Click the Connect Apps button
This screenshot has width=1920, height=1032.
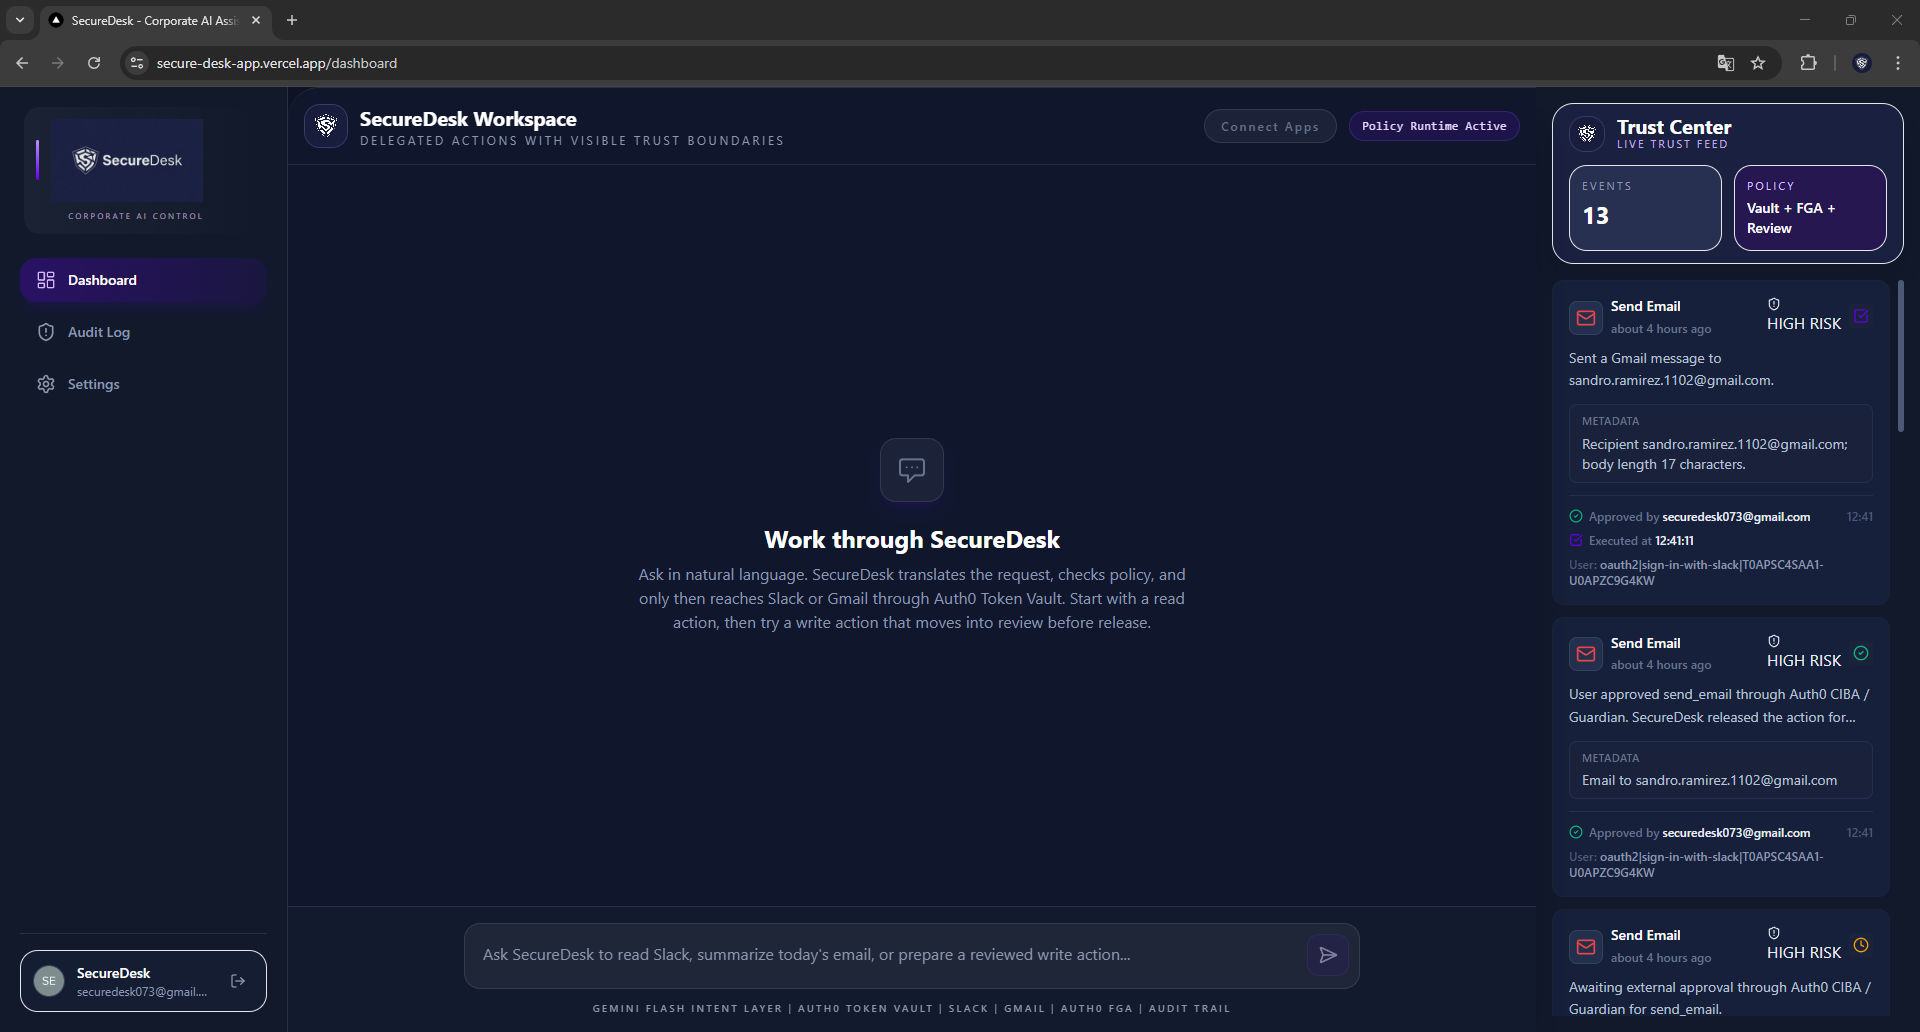click(x=1270, y=126)
